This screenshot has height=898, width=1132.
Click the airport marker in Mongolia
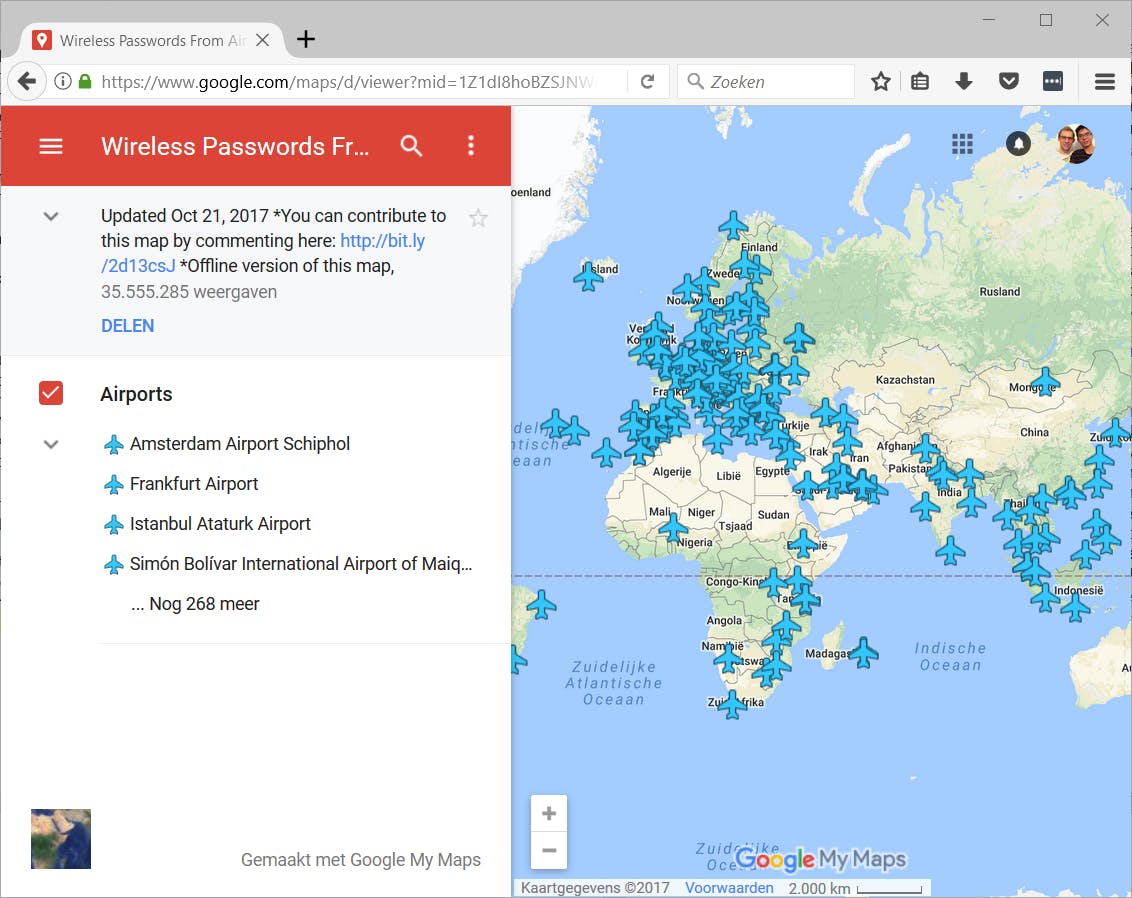1045,381
